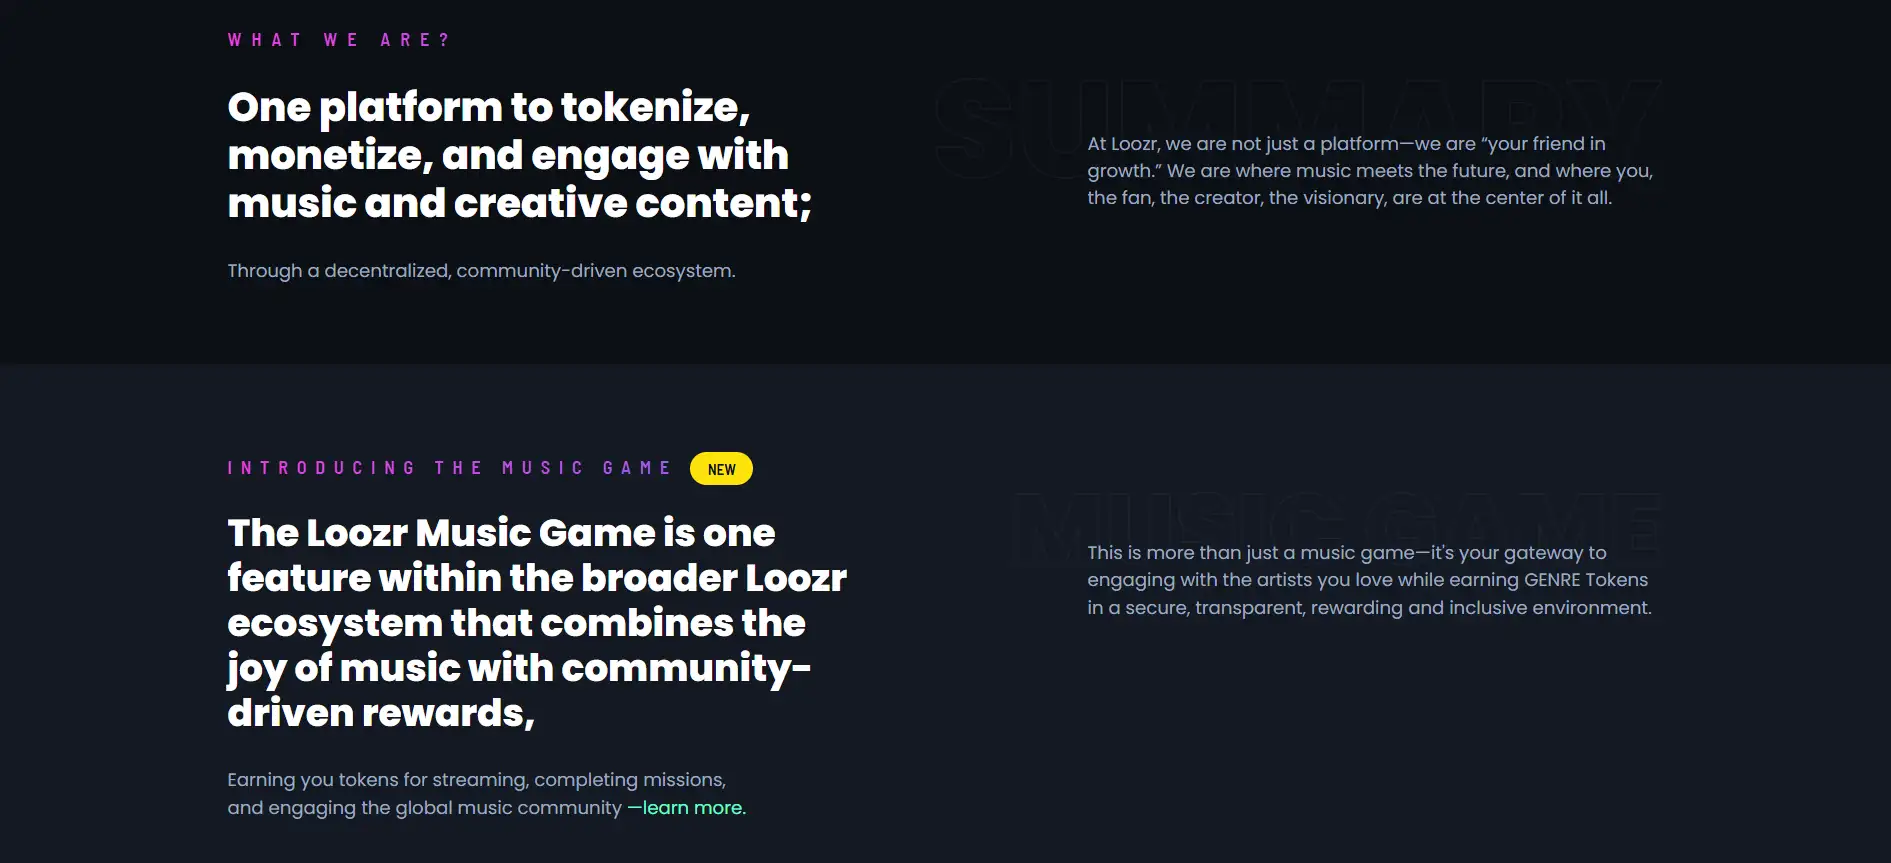1891x863 pixels.
Task: Click the "WHAT WE ARE?" section label
Action: (339, 40)
